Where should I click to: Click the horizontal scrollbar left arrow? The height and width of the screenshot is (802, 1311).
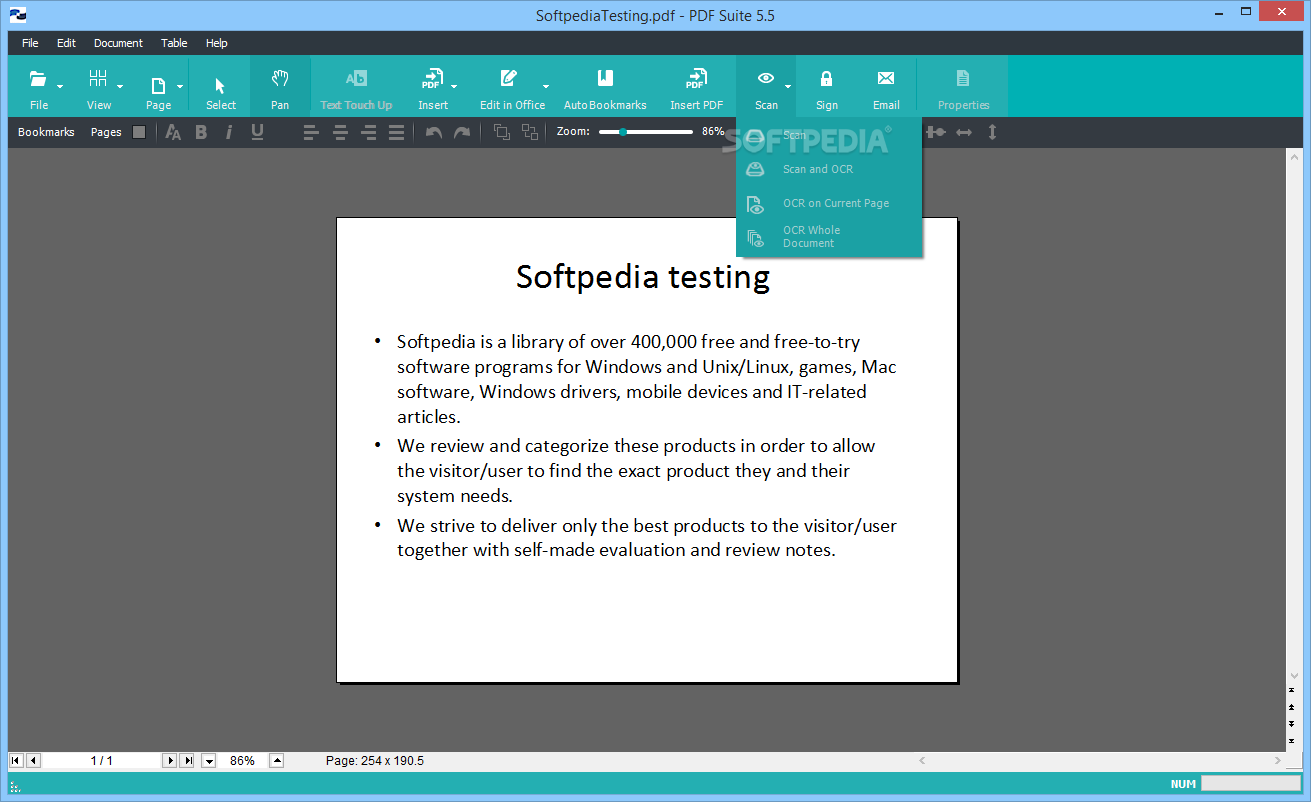(922, 761)
